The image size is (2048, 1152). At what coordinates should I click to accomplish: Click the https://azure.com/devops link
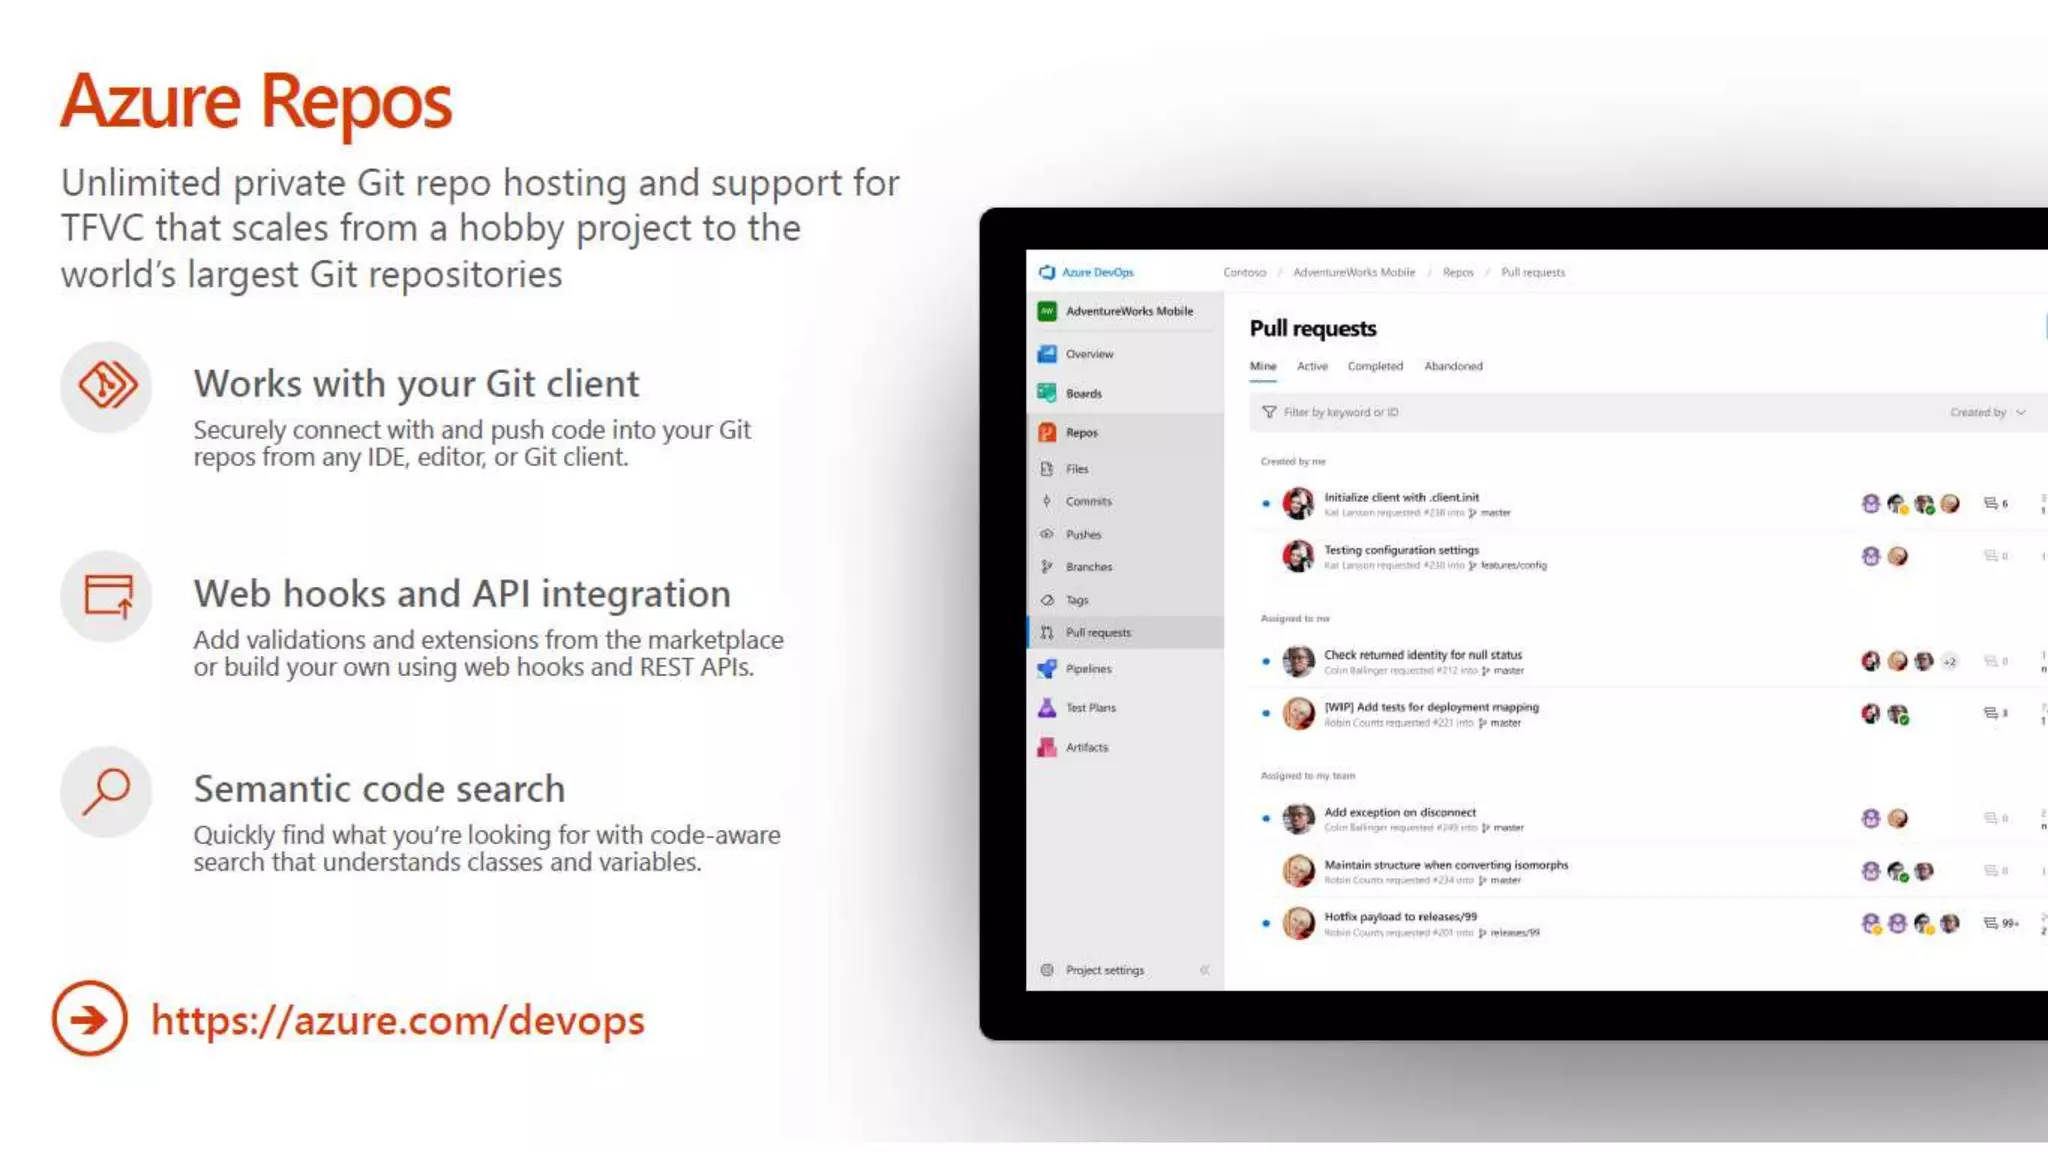click(x=397, y=1020)
